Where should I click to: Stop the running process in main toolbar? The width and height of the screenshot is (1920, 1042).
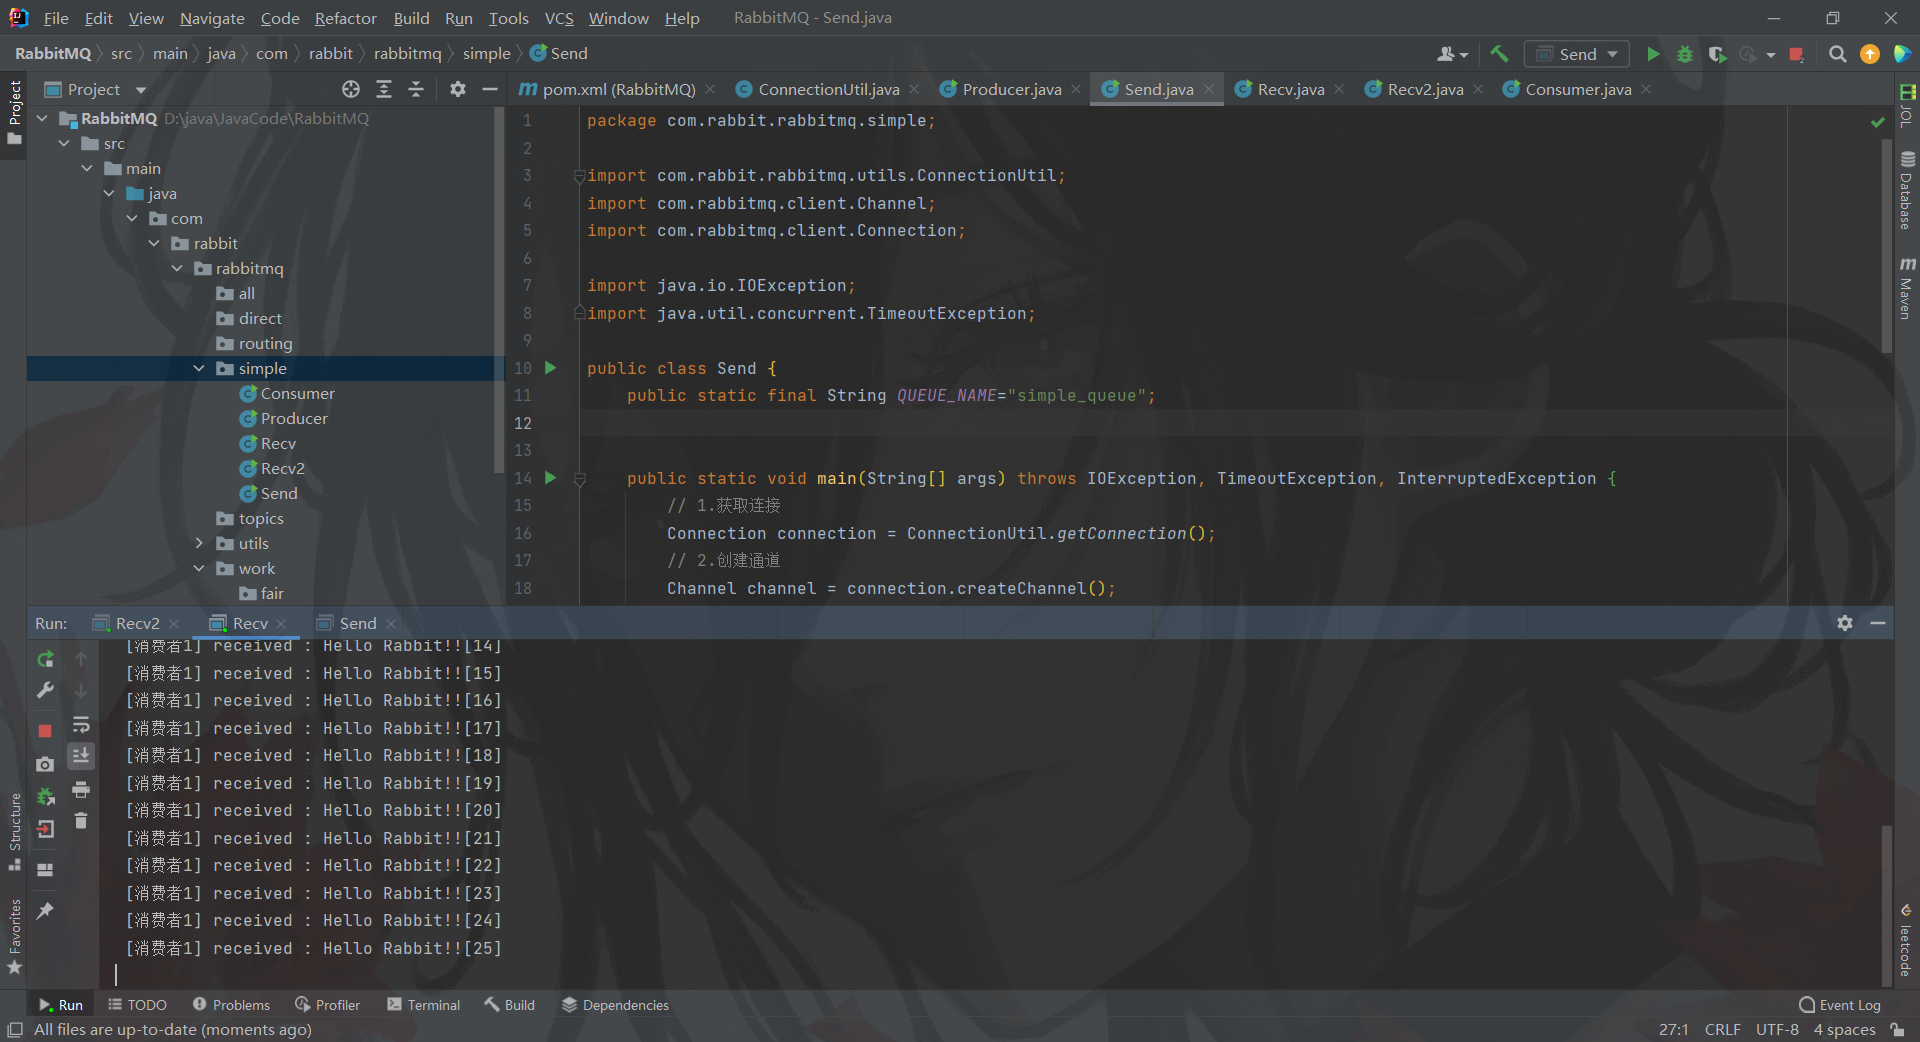[1796, 54]
